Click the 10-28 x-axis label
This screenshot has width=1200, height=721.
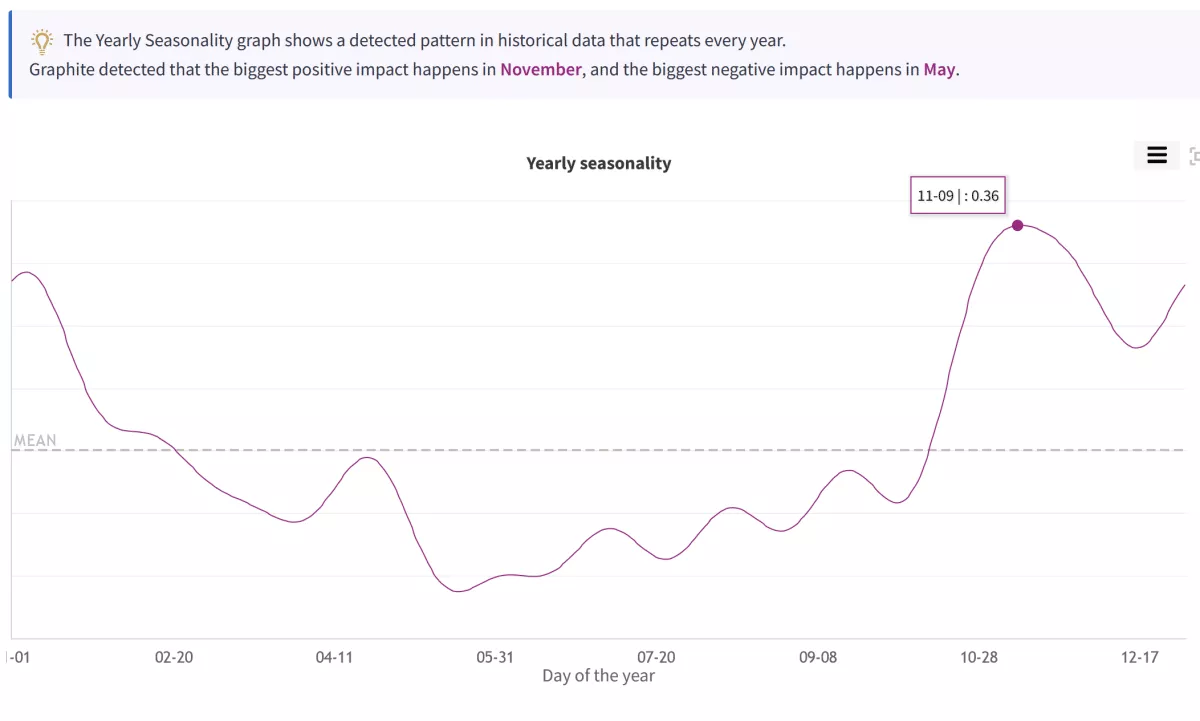[x=979, y=657]
